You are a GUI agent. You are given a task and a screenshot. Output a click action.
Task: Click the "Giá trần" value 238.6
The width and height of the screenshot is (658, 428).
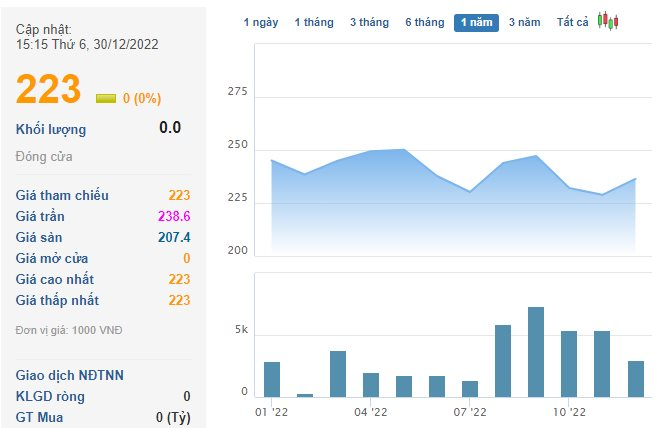click(172, 216)
